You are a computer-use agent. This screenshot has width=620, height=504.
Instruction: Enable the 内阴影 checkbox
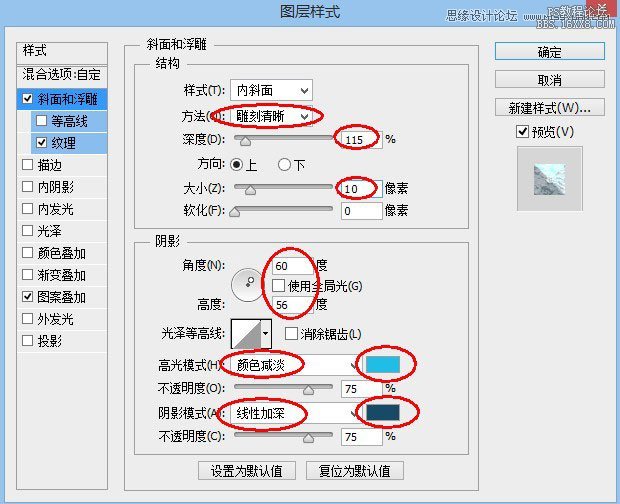(x=27, y=187)
